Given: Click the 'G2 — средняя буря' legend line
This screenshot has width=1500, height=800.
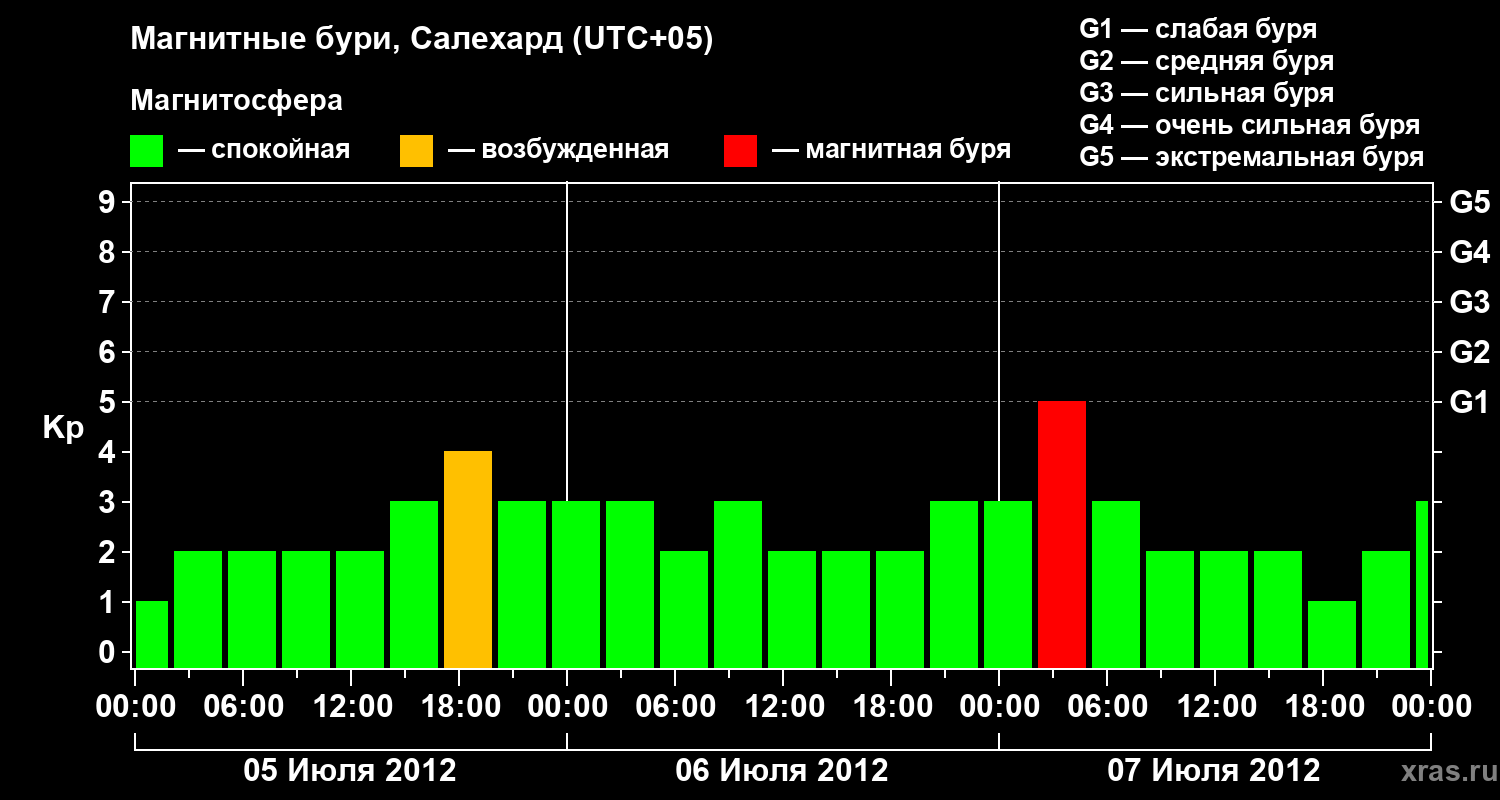Looking at the screenshot, I should click(1206, 61).
